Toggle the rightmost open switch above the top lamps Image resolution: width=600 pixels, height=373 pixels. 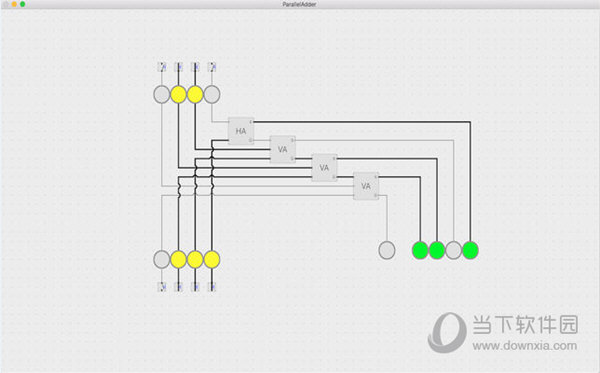point(212,67)
